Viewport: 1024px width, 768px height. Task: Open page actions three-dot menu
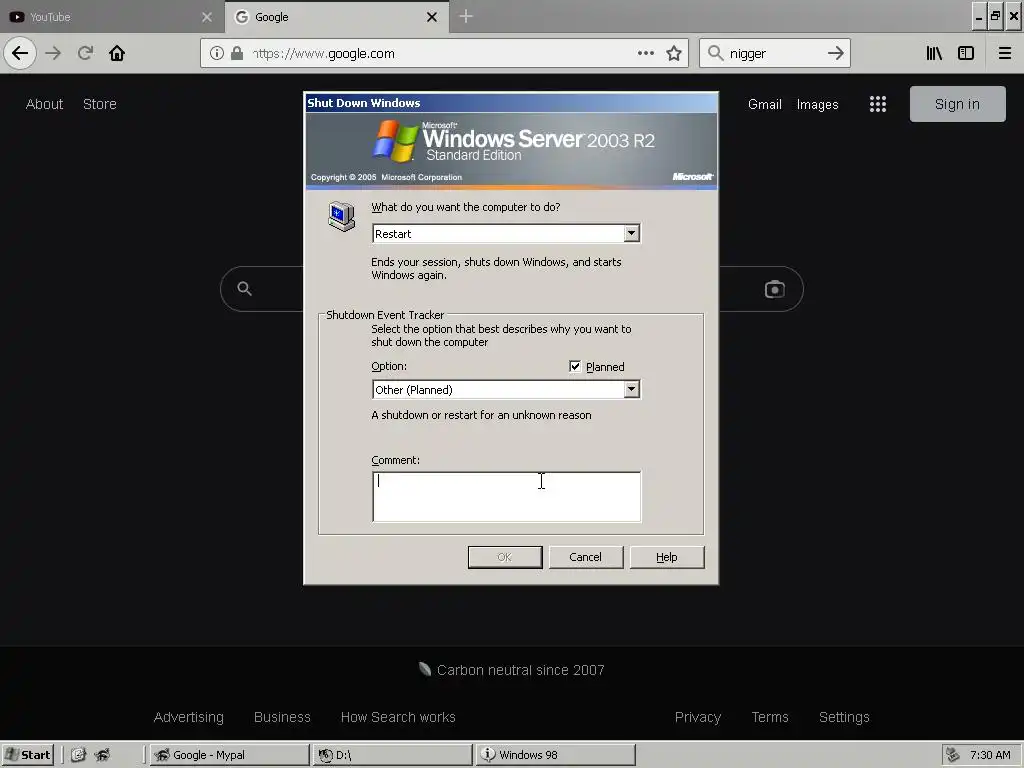pos(646,53)
